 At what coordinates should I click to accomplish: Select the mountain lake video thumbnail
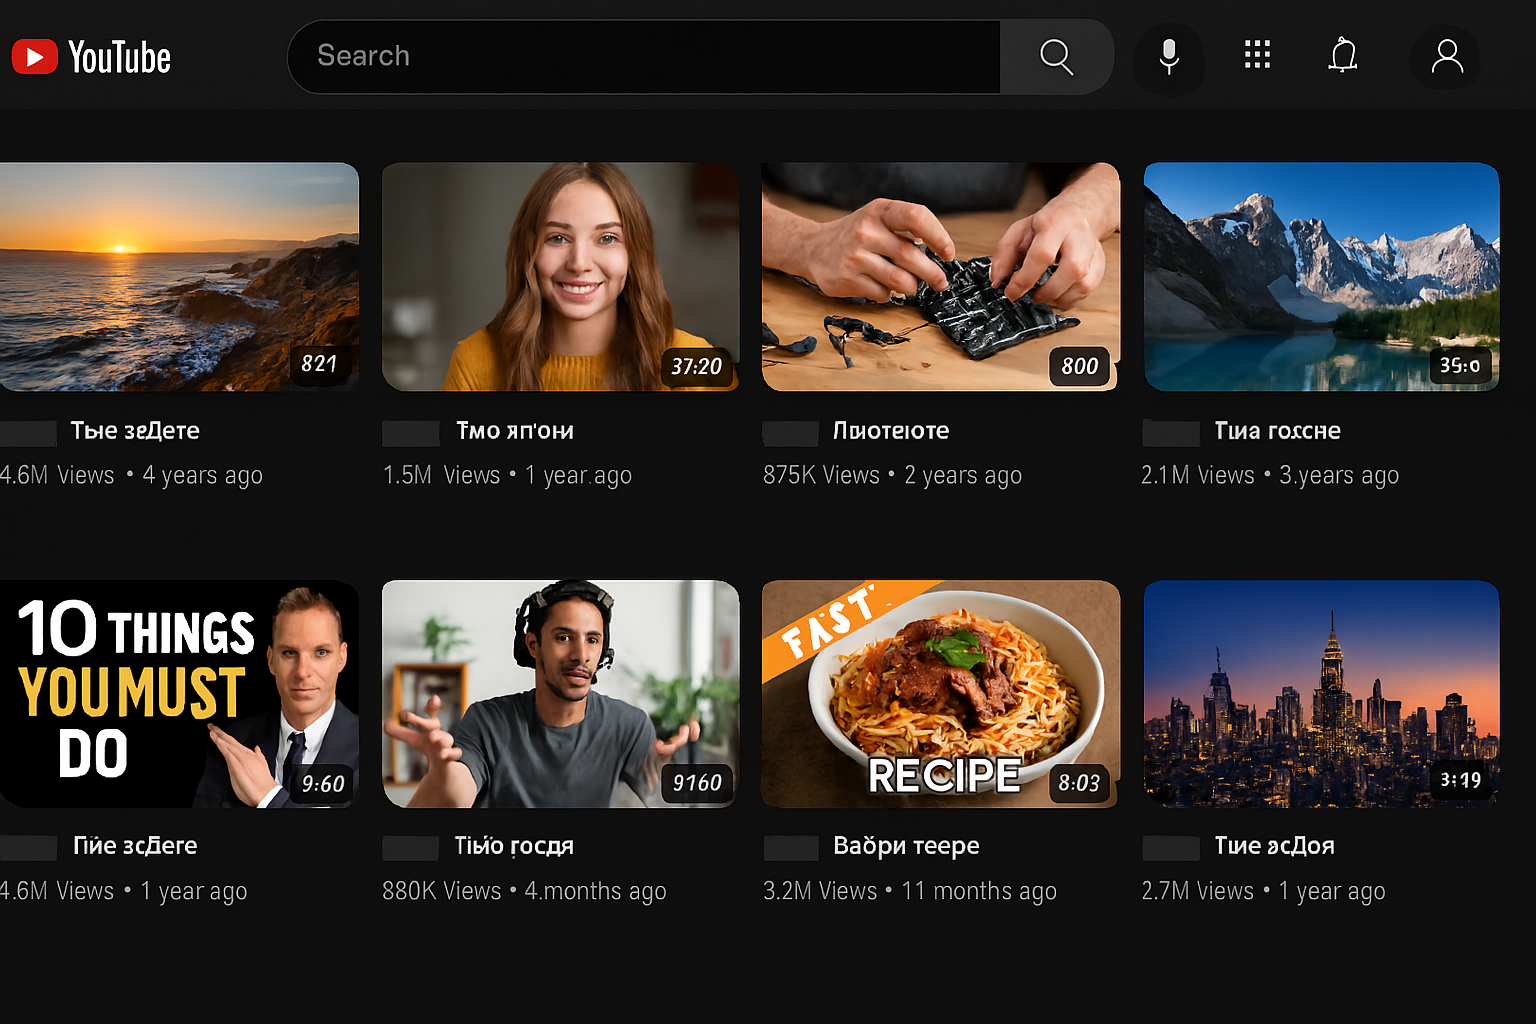(1321, 277)
